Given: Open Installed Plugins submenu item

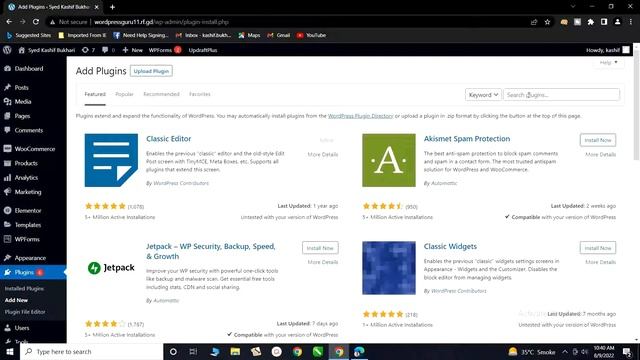Looking at the screenshot, I should [x=24, y=289].
